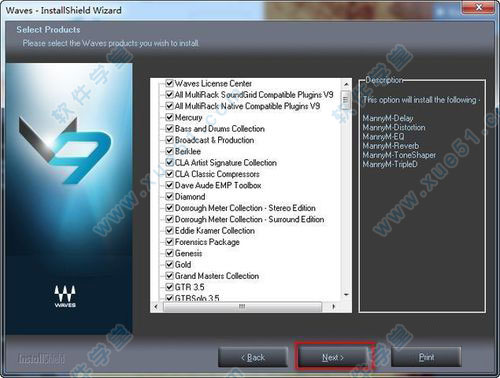Select the Grand Masters Collection entry
This screenshot has width=500, height=378.
coord(217,276)
